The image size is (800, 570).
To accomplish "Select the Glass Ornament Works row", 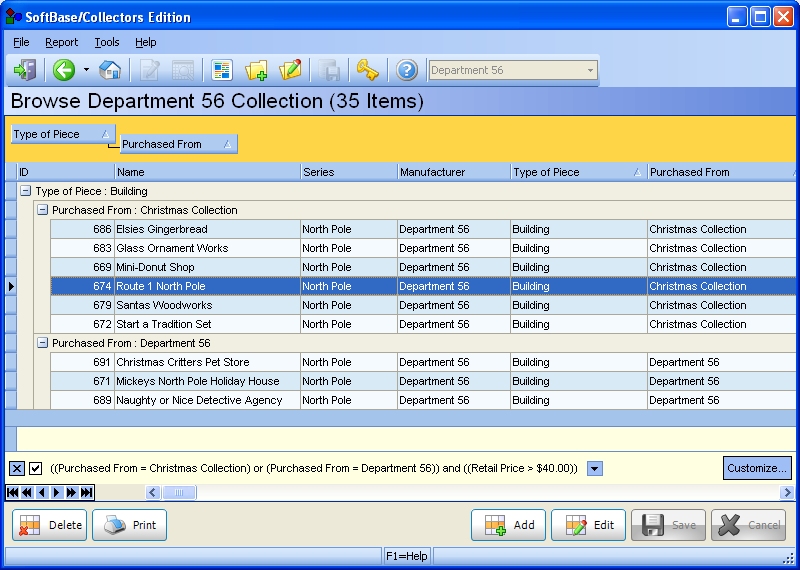I will pyautogui.click(x=423, y=249).
